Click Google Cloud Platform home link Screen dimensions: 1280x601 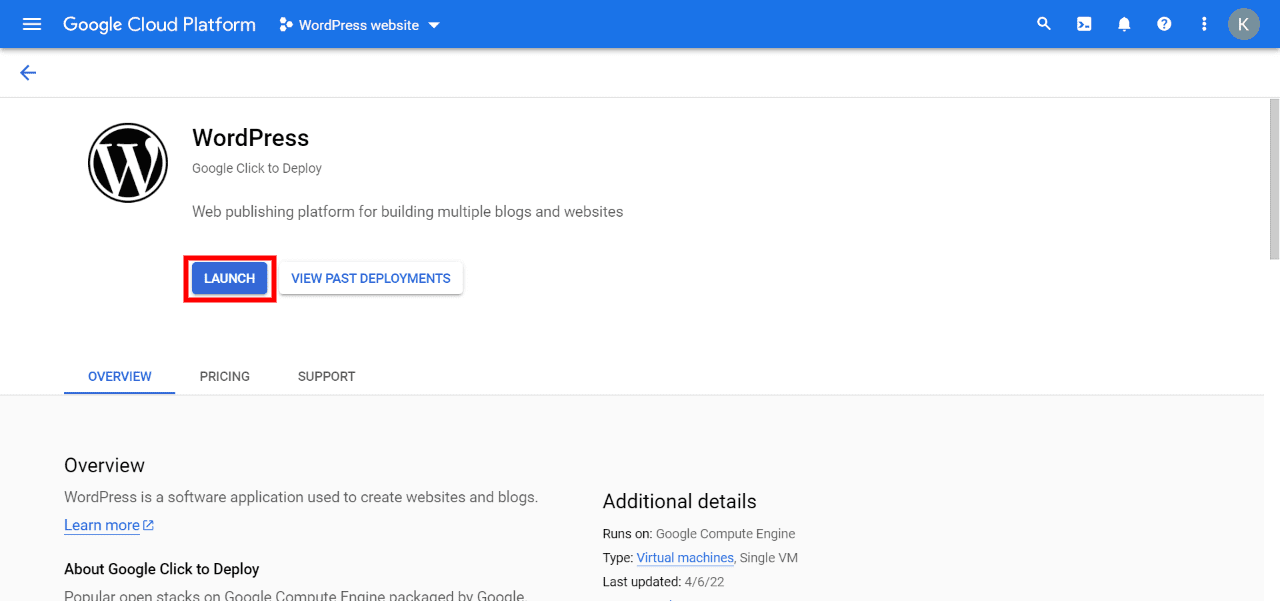159,24
